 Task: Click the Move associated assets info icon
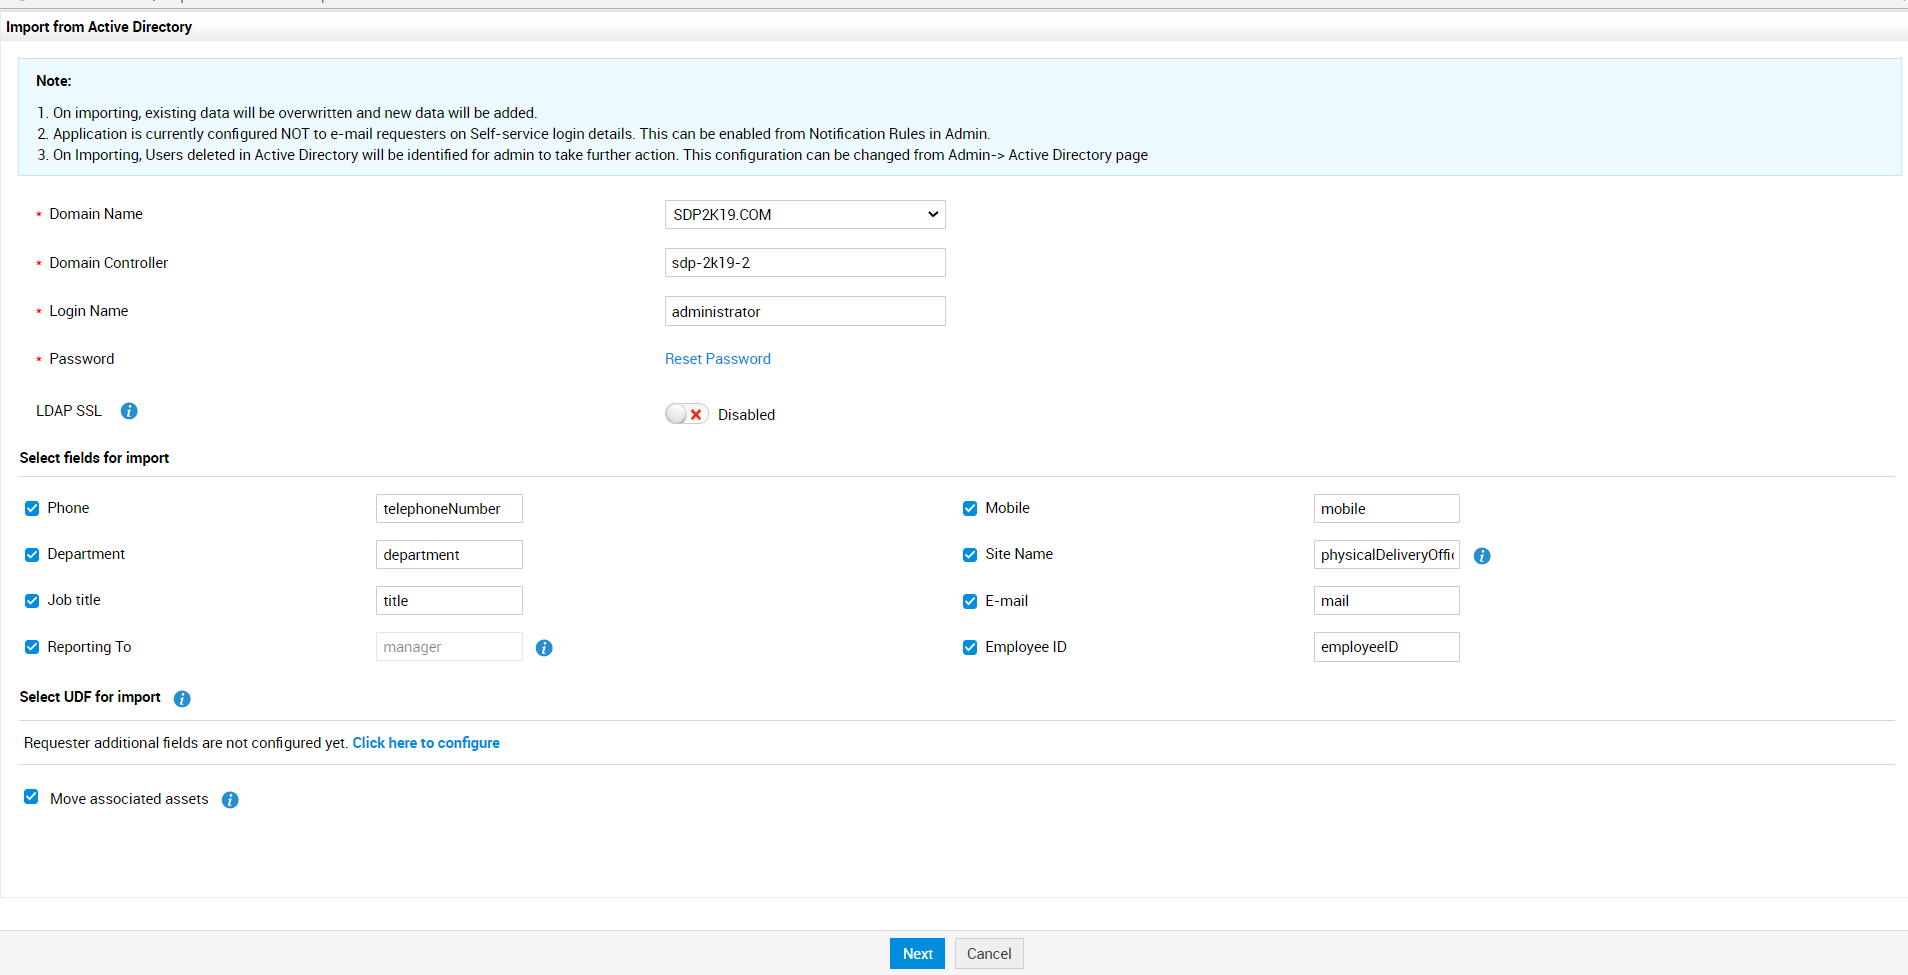[x=230, y=800]
